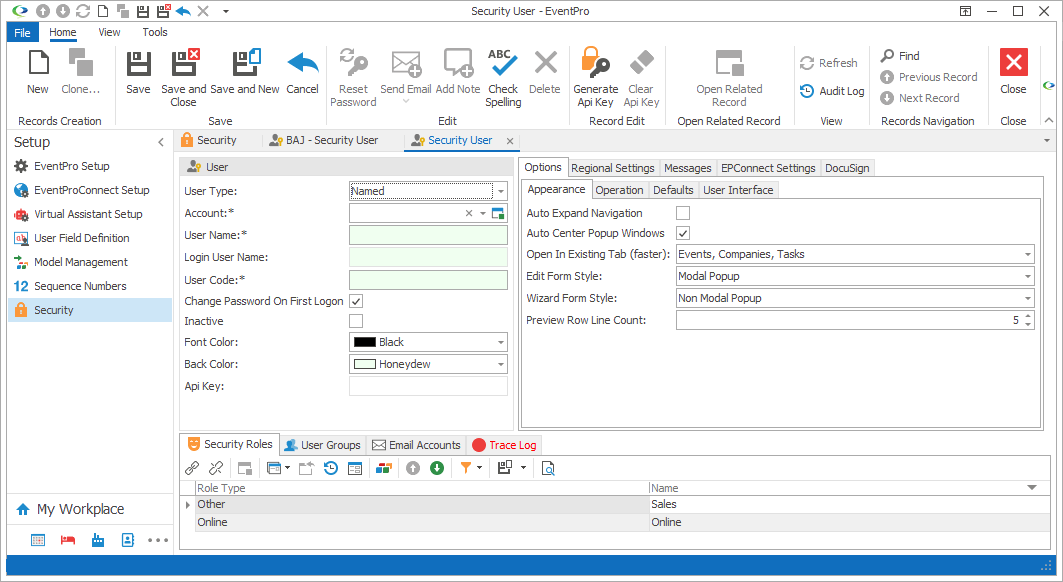1063x582 pixels.
Task: Uncheck Auto Center Popup Windows
Action: pos(683,233)
